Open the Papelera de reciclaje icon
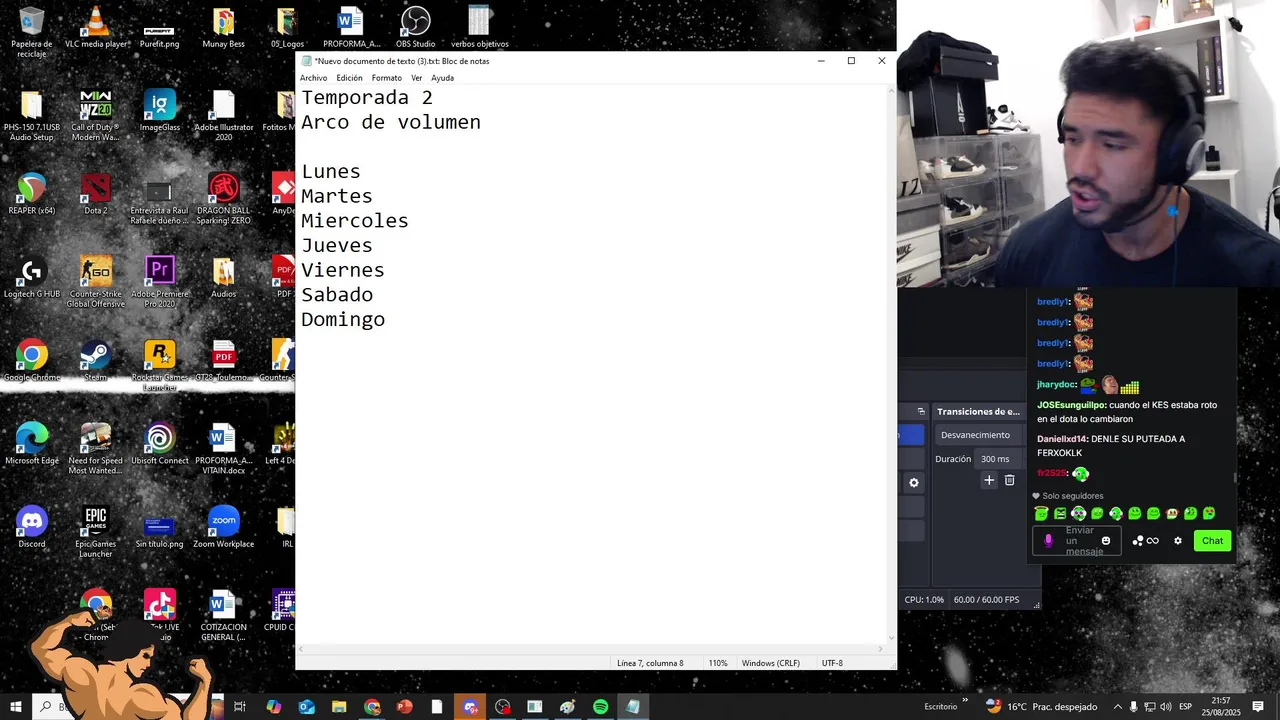The image size is (1280, 720). point(32,32)
